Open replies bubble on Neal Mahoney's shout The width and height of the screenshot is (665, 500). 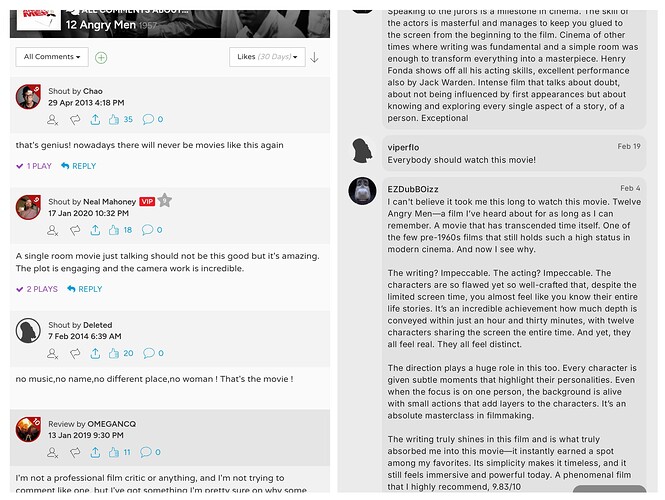(x=147, y=230)
